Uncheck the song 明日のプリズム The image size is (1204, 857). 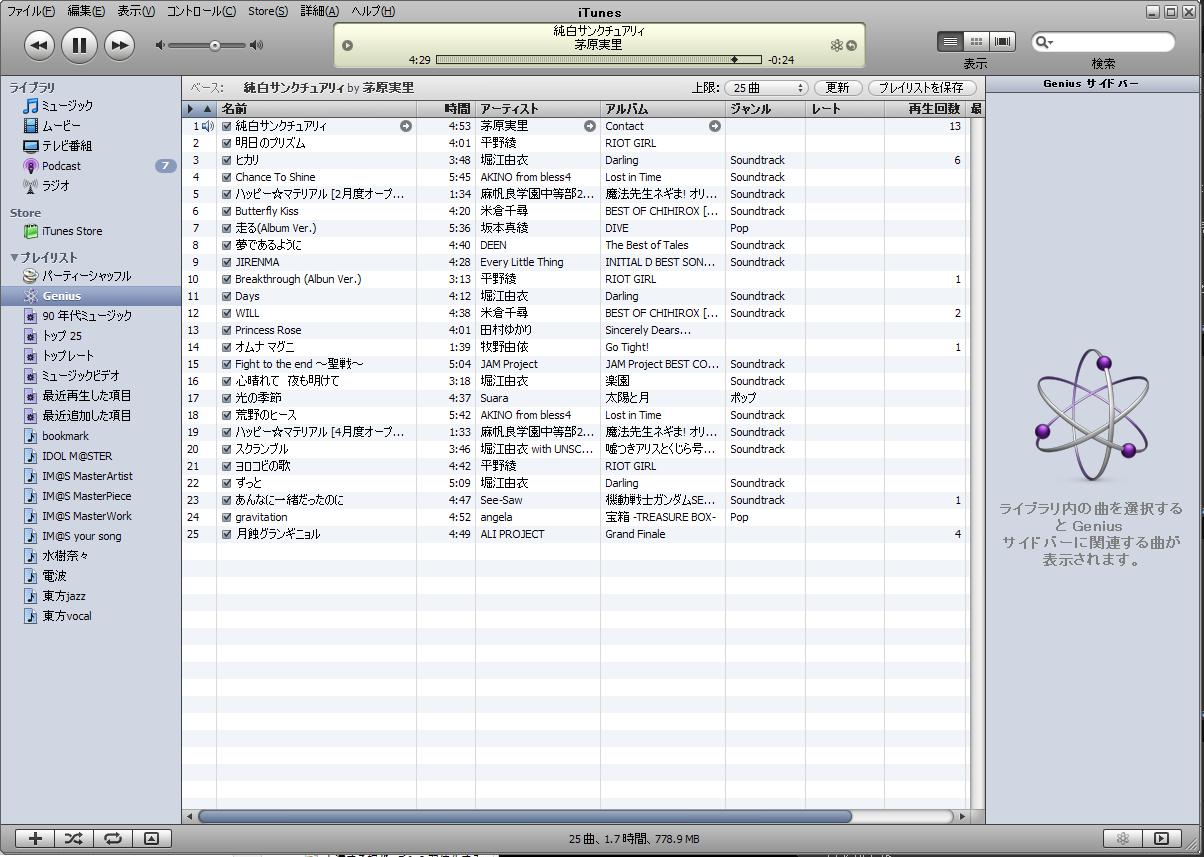[227, 143]
